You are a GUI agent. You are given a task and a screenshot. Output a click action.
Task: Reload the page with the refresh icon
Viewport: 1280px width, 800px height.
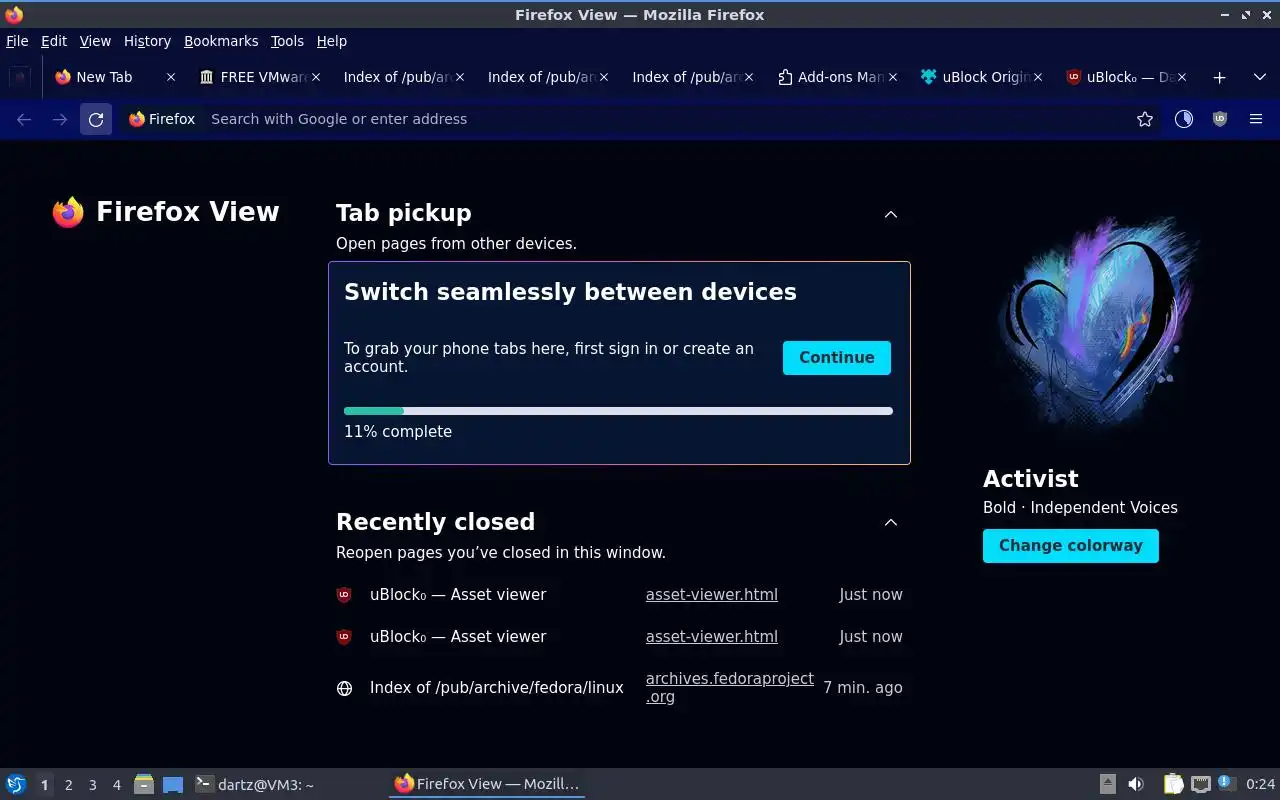[x=96, y=119]
